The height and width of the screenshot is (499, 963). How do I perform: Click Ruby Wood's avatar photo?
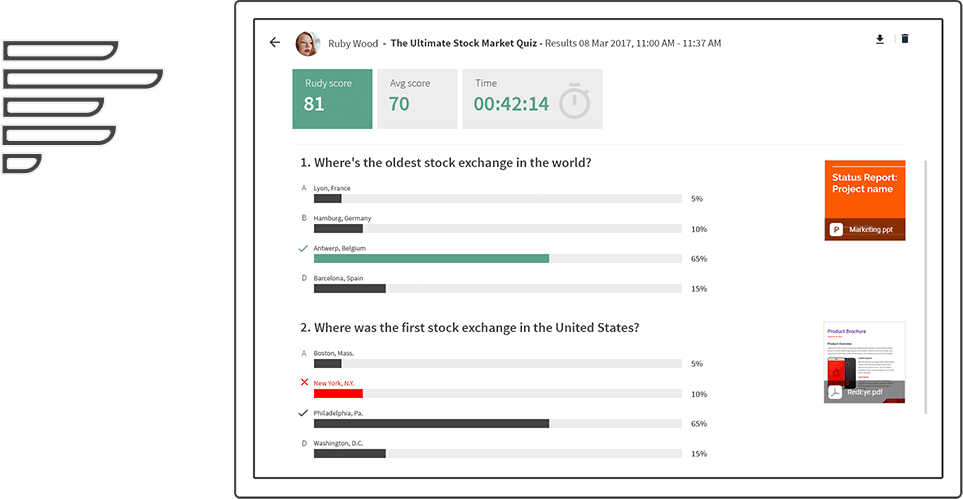307,44
